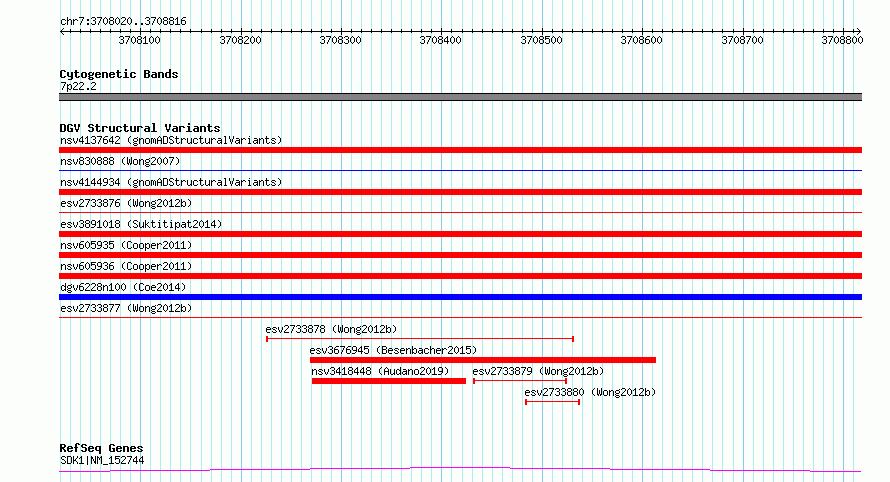
Task: Click ruler position 3708800
Action: 842,40
